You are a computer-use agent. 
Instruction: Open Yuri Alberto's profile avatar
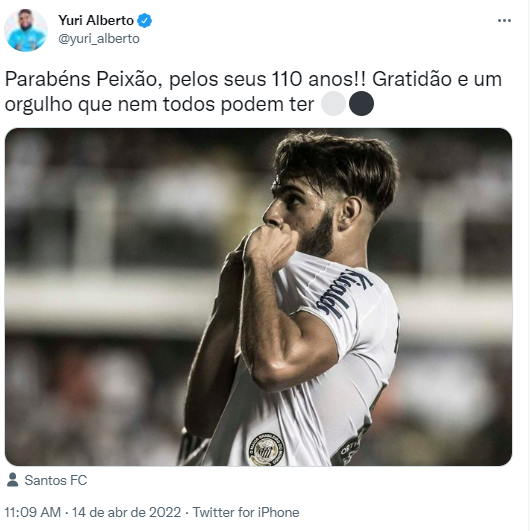click(x=26, y=30)
